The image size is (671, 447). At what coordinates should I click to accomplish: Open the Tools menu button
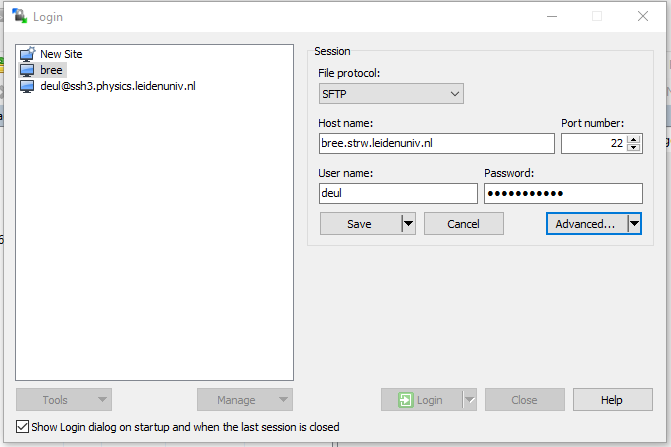coord(64,400)
